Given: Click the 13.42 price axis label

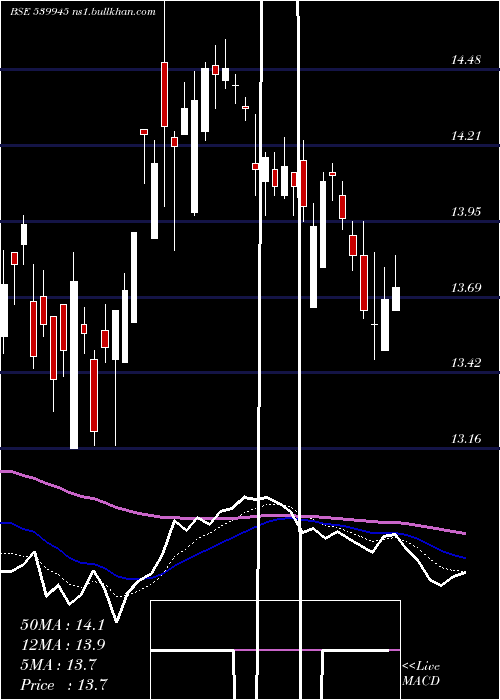Looking at the screenshot, I should coord(466,362).
